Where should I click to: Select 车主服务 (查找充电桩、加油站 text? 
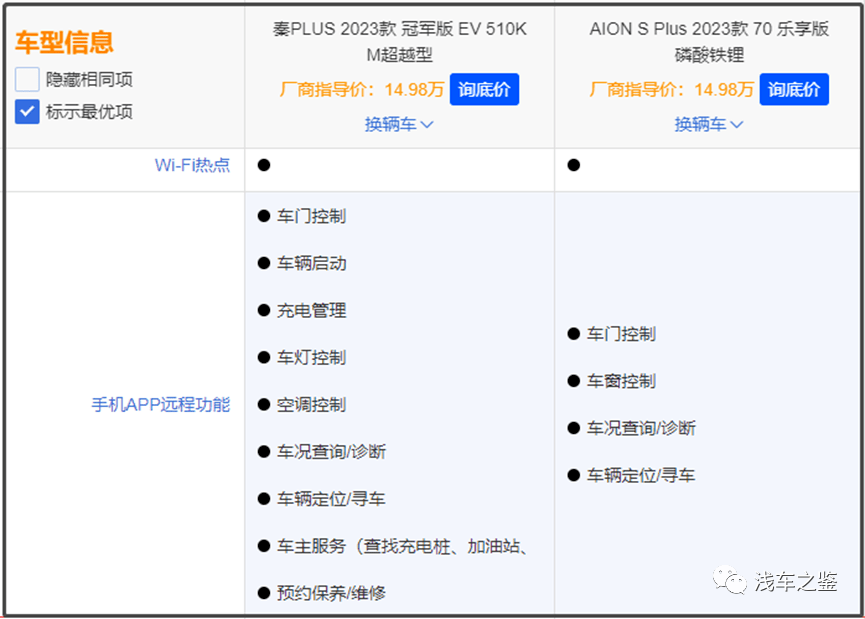tap(402, 546)
